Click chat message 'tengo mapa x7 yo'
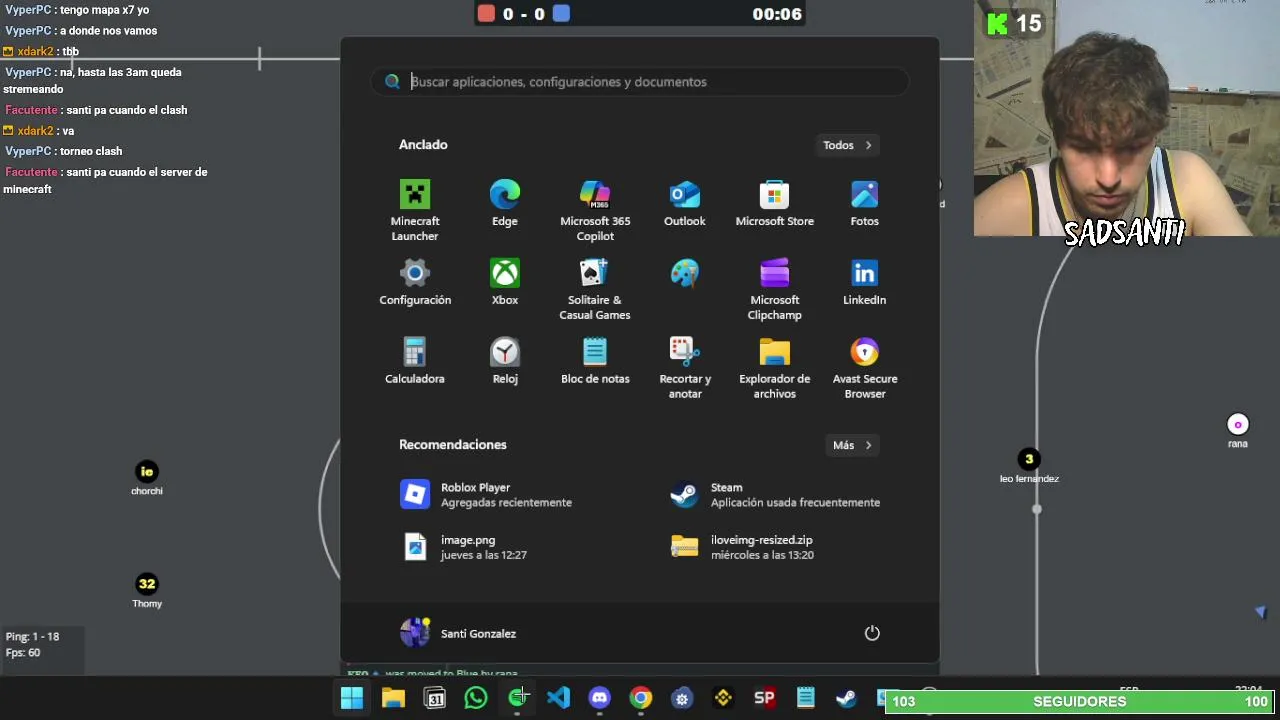The image size is (1280, 720). point(105,10)
